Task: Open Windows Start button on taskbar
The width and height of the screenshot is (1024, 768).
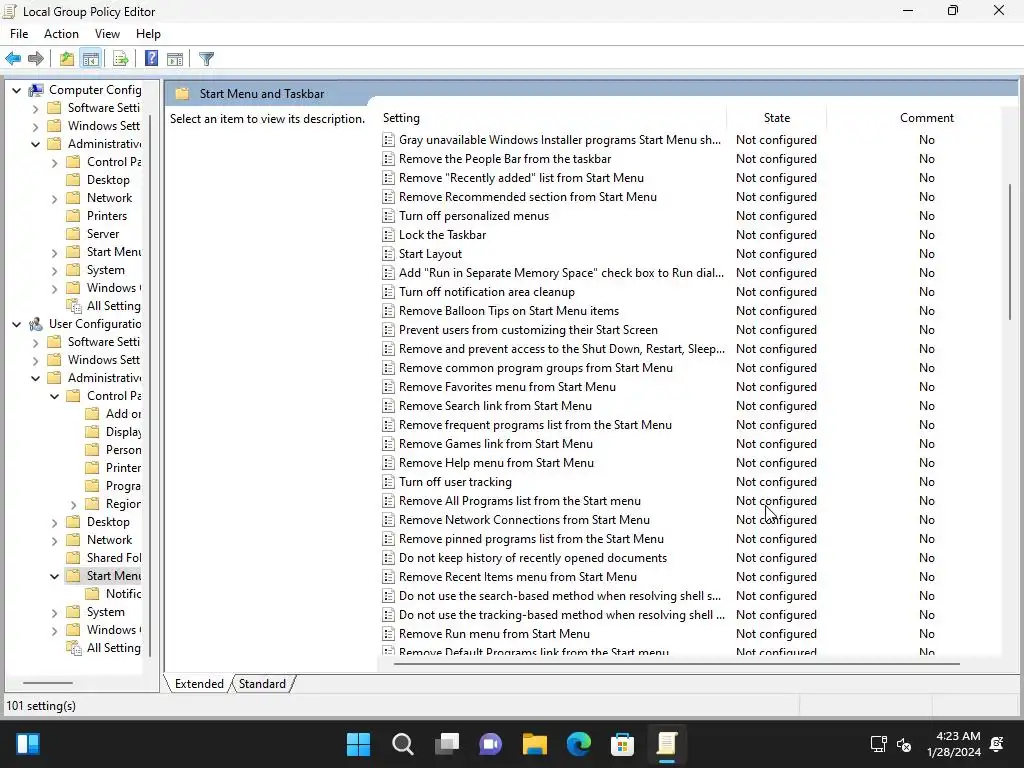Action: 358,744
